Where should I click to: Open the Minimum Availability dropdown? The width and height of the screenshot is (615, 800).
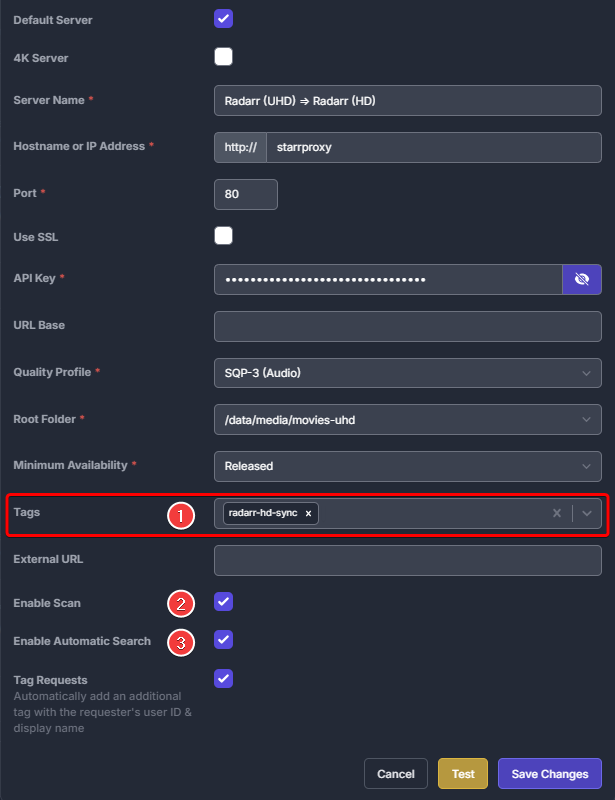point(588,466)
